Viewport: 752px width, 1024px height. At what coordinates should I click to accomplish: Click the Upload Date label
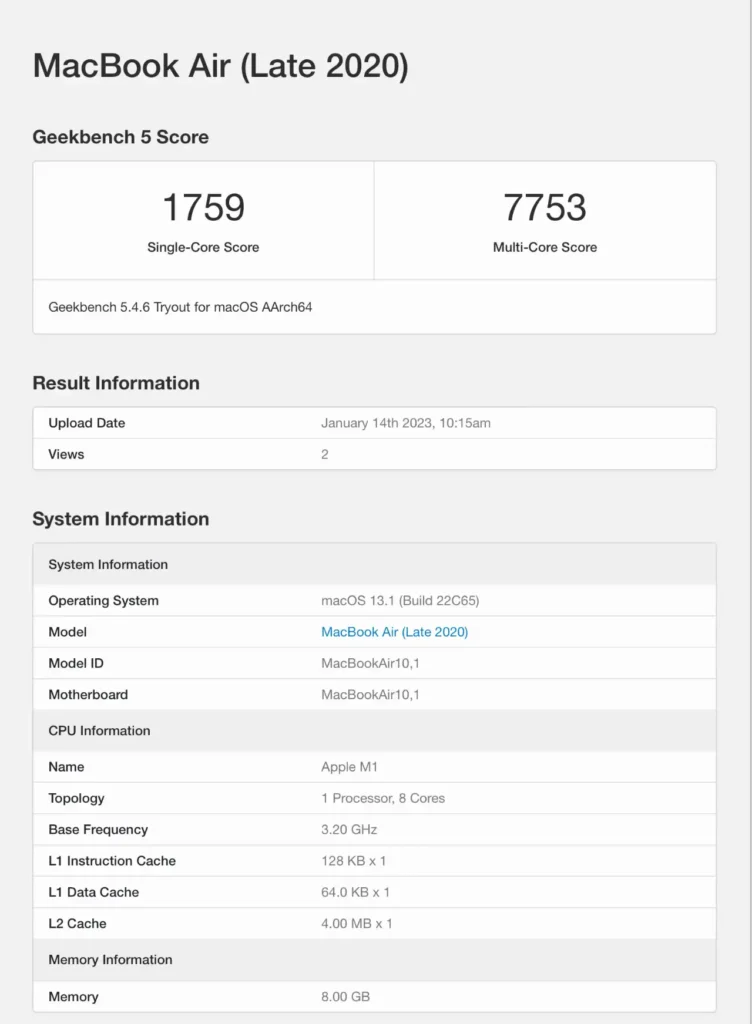[x=87, y=423]
